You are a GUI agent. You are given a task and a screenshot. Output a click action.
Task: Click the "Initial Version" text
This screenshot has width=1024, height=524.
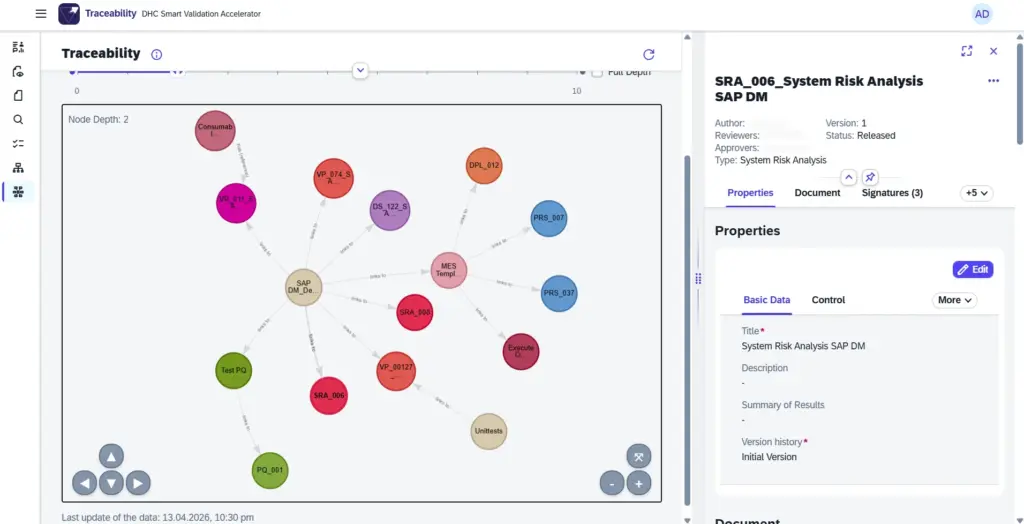769,457
